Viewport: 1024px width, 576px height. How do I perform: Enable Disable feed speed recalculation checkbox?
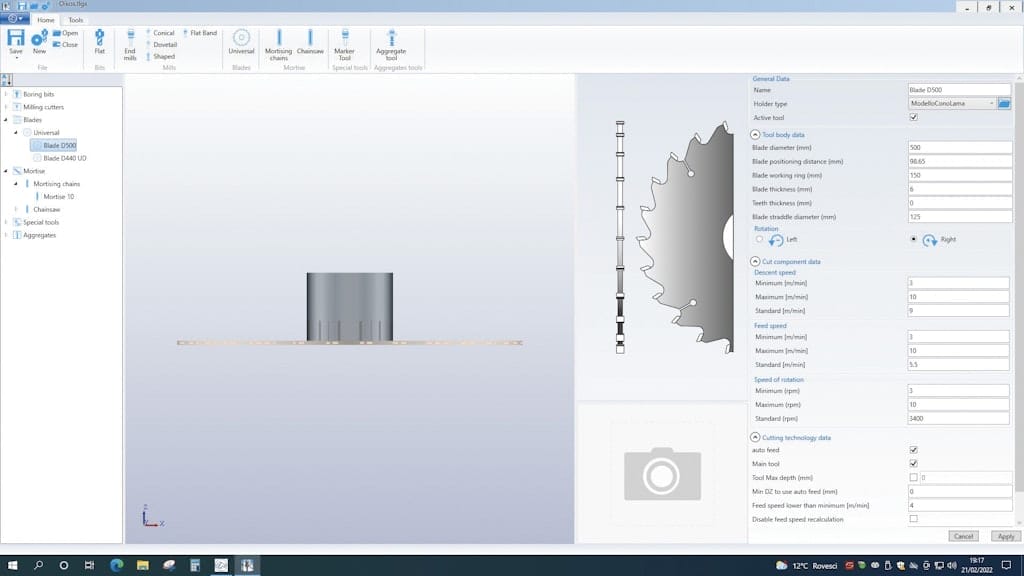click(x=913, y=519)
